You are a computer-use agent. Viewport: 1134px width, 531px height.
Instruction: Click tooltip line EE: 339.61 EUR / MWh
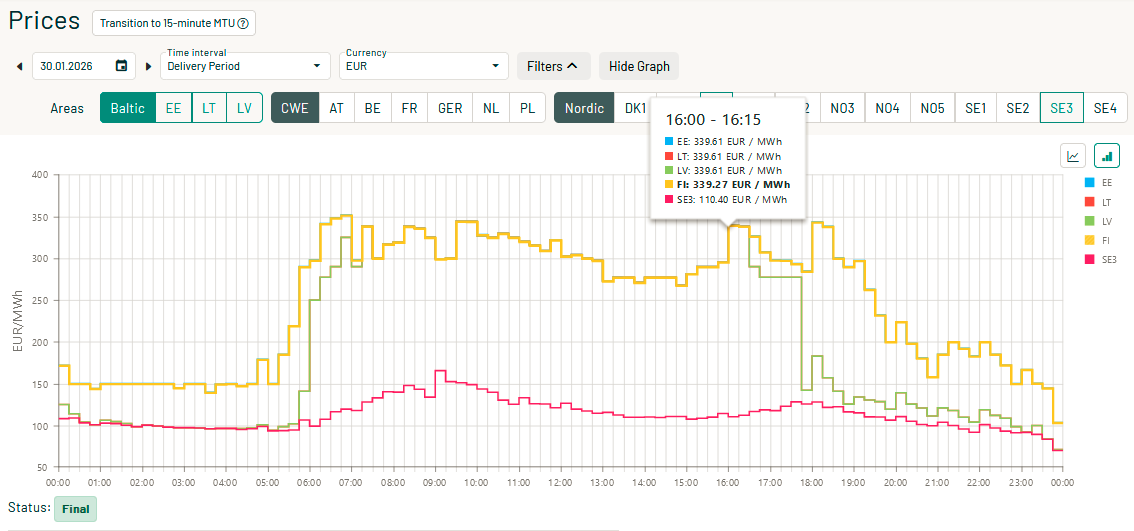click(723, 141)
